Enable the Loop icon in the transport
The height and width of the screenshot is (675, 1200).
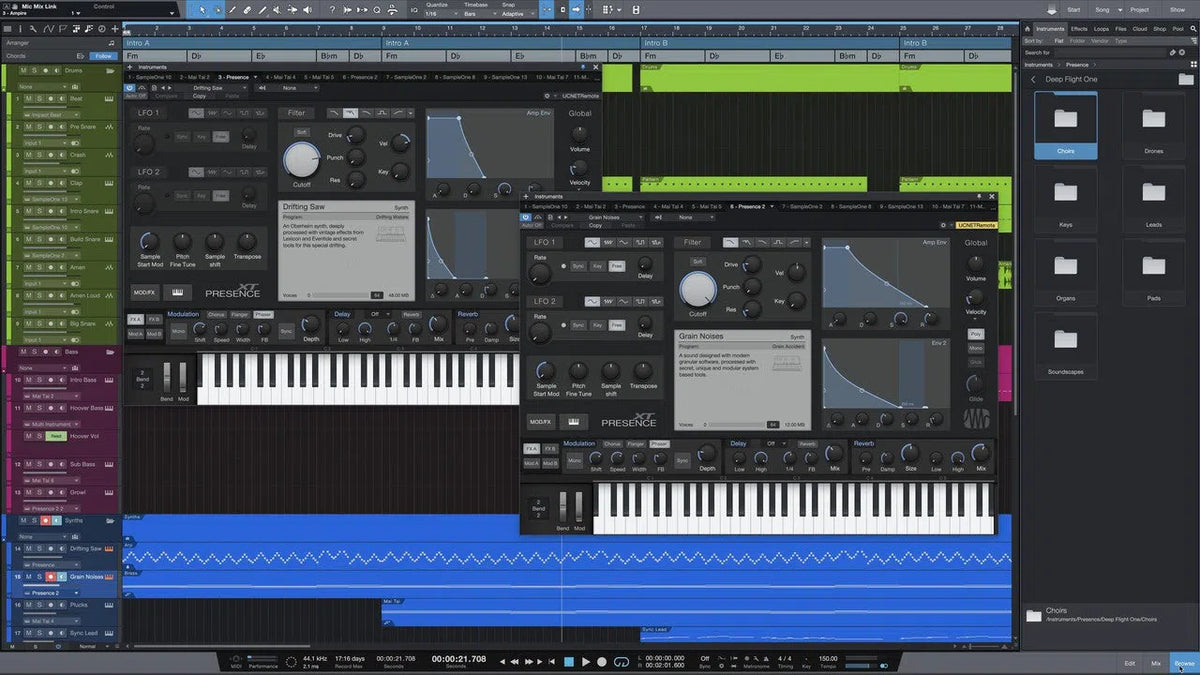click(622, 661)
